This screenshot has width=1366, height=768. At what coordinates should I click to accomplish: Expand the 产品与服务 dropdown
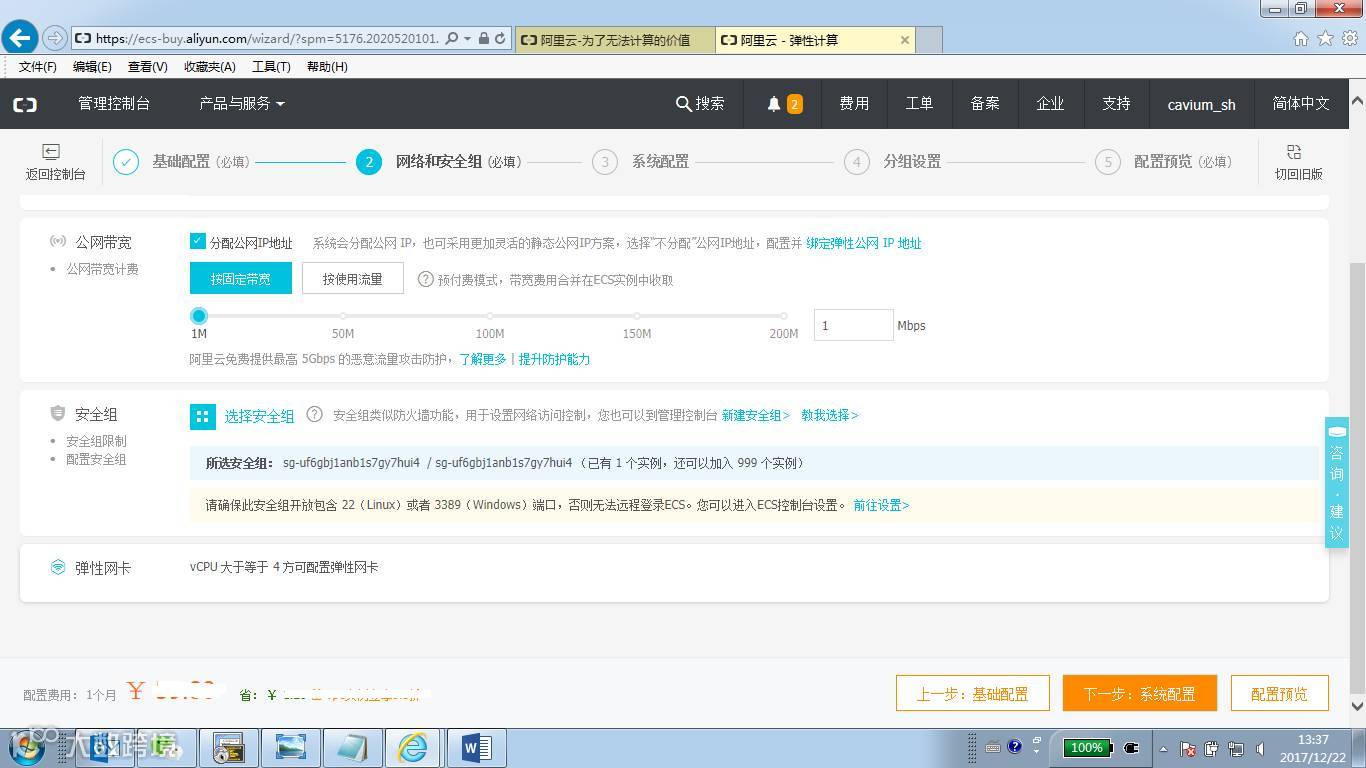click(x=242, y=104)
